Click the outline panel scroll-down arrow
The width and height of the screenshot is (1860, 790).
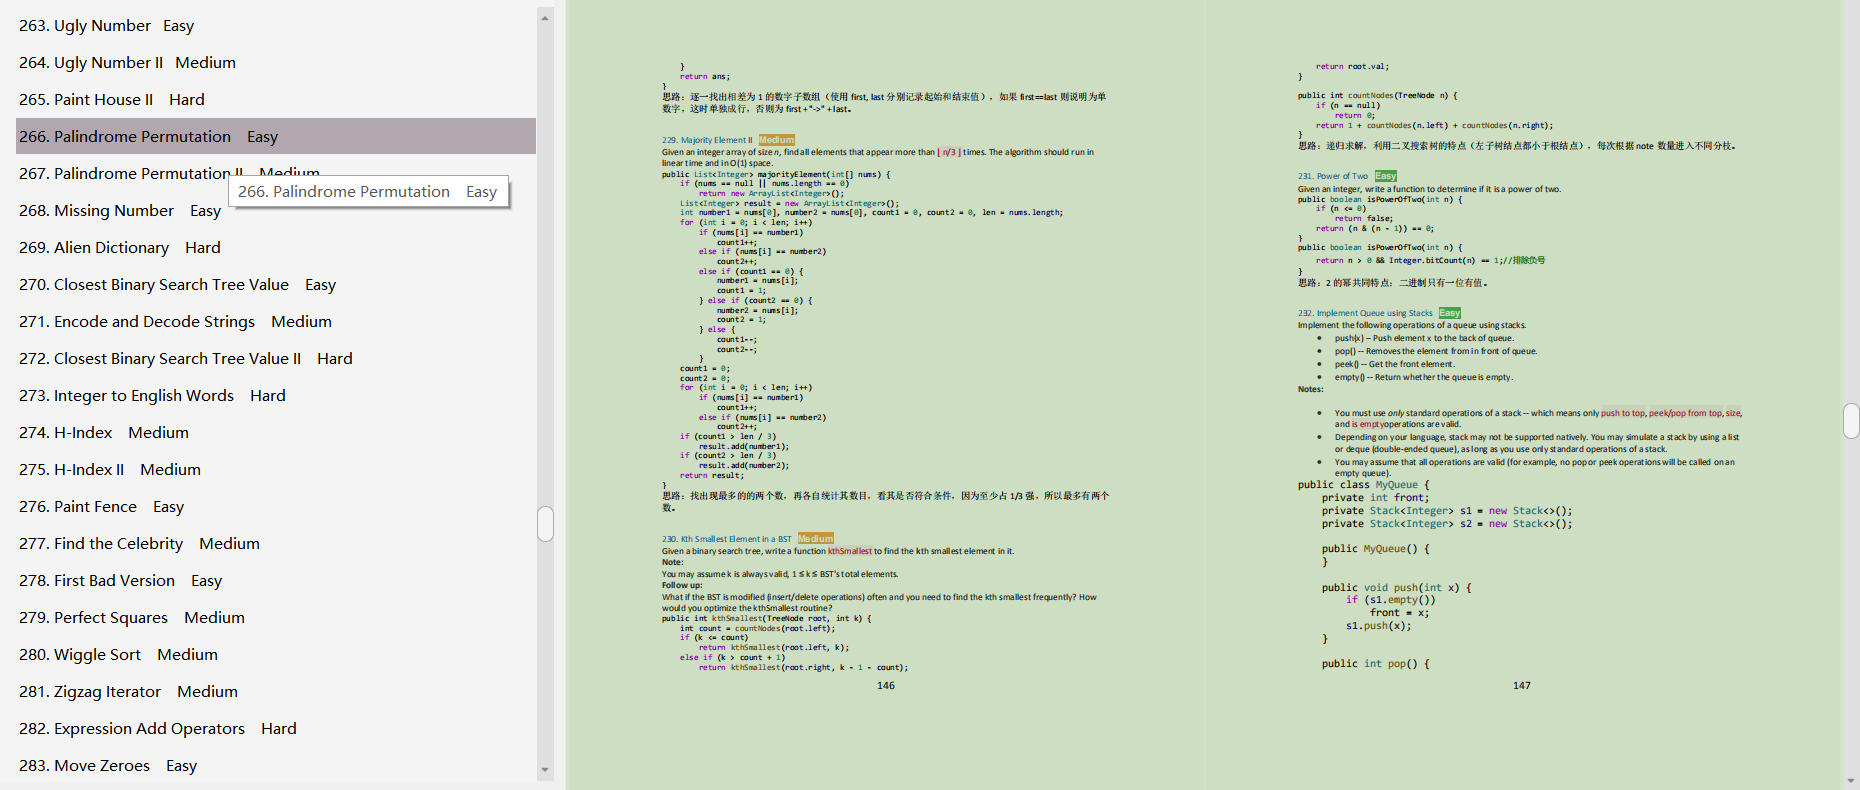(545, 770)
